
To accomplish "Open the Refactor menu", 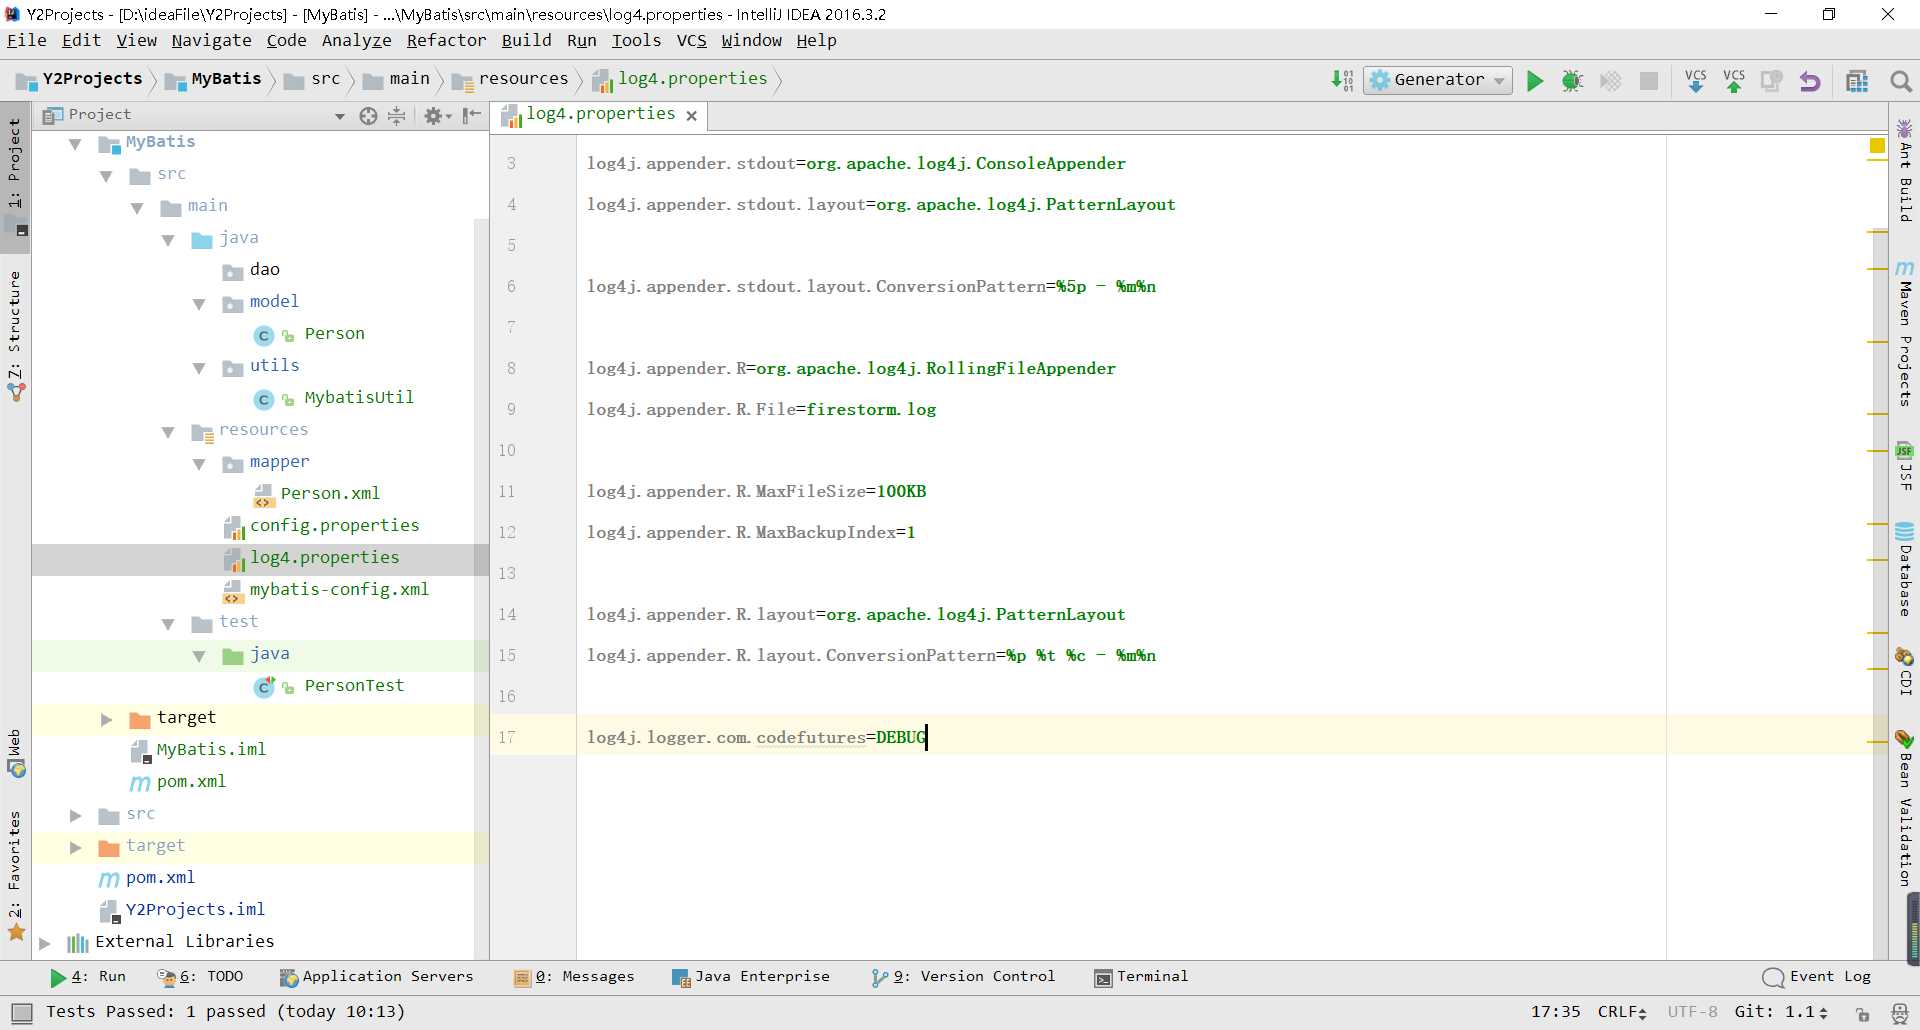I will [446, 40].
